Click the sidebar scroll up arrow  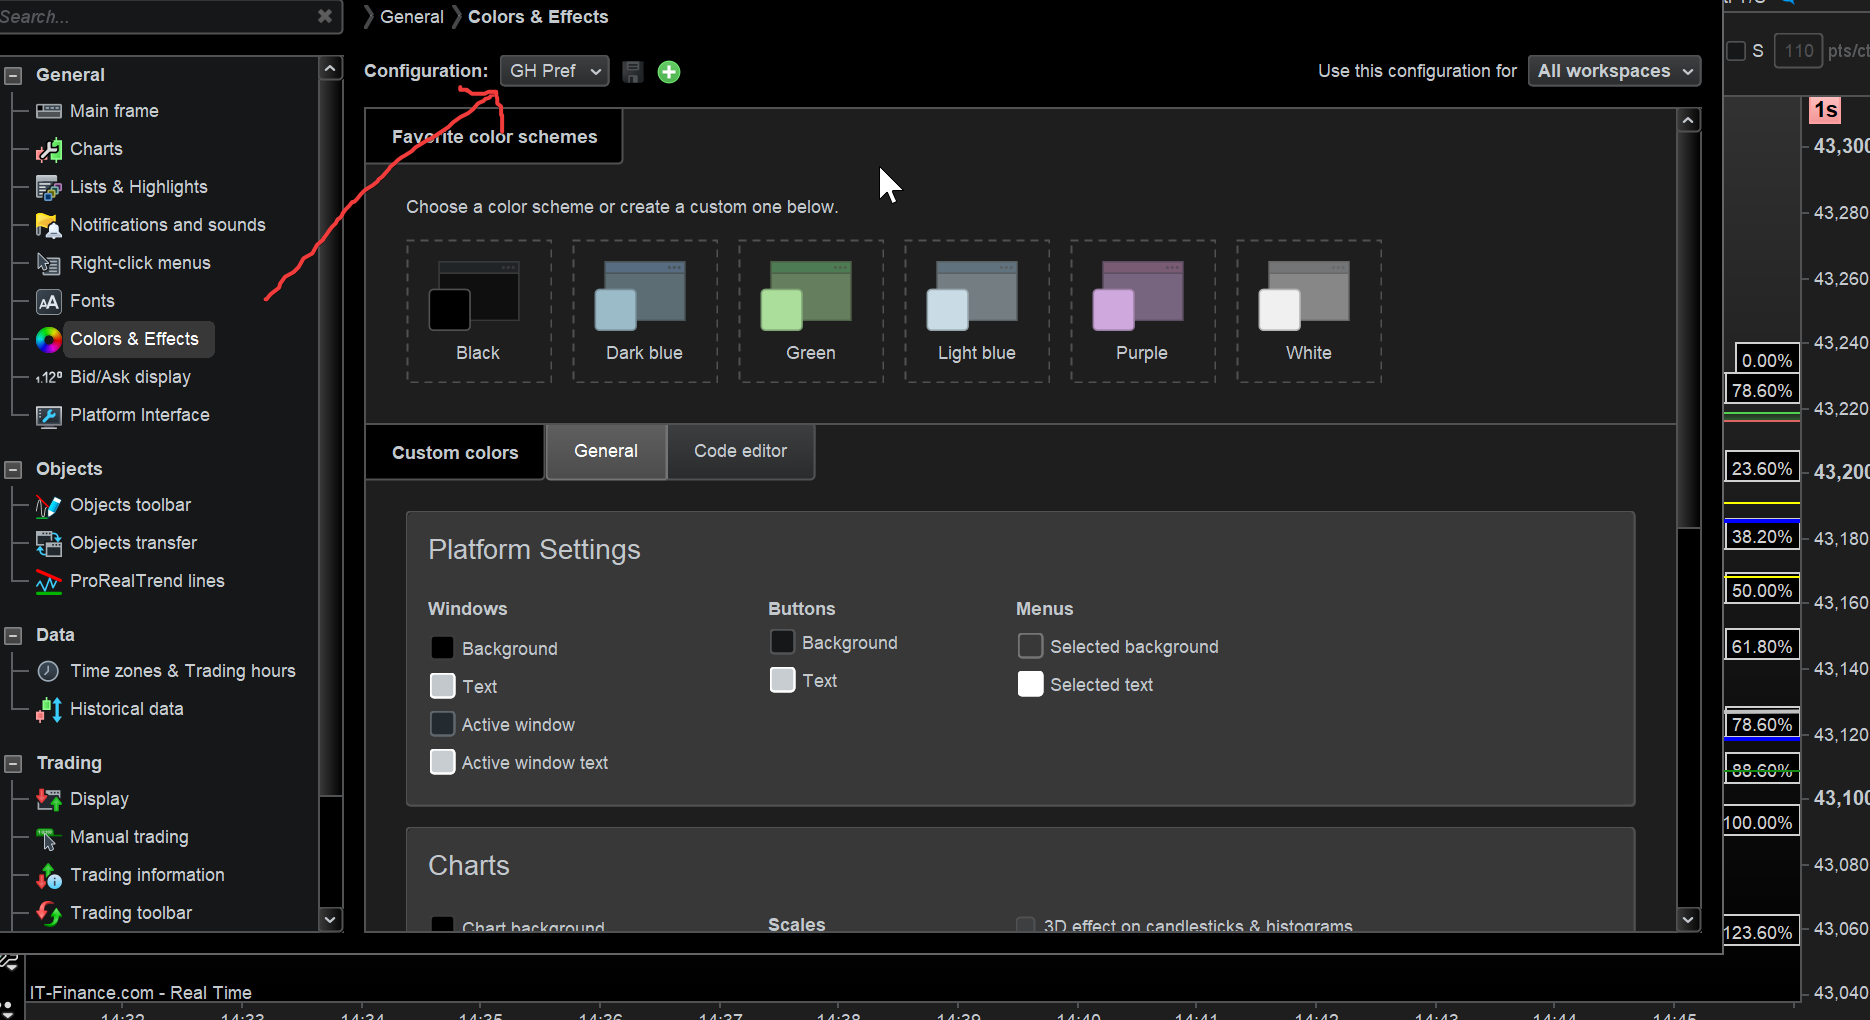tap(330, 68)
